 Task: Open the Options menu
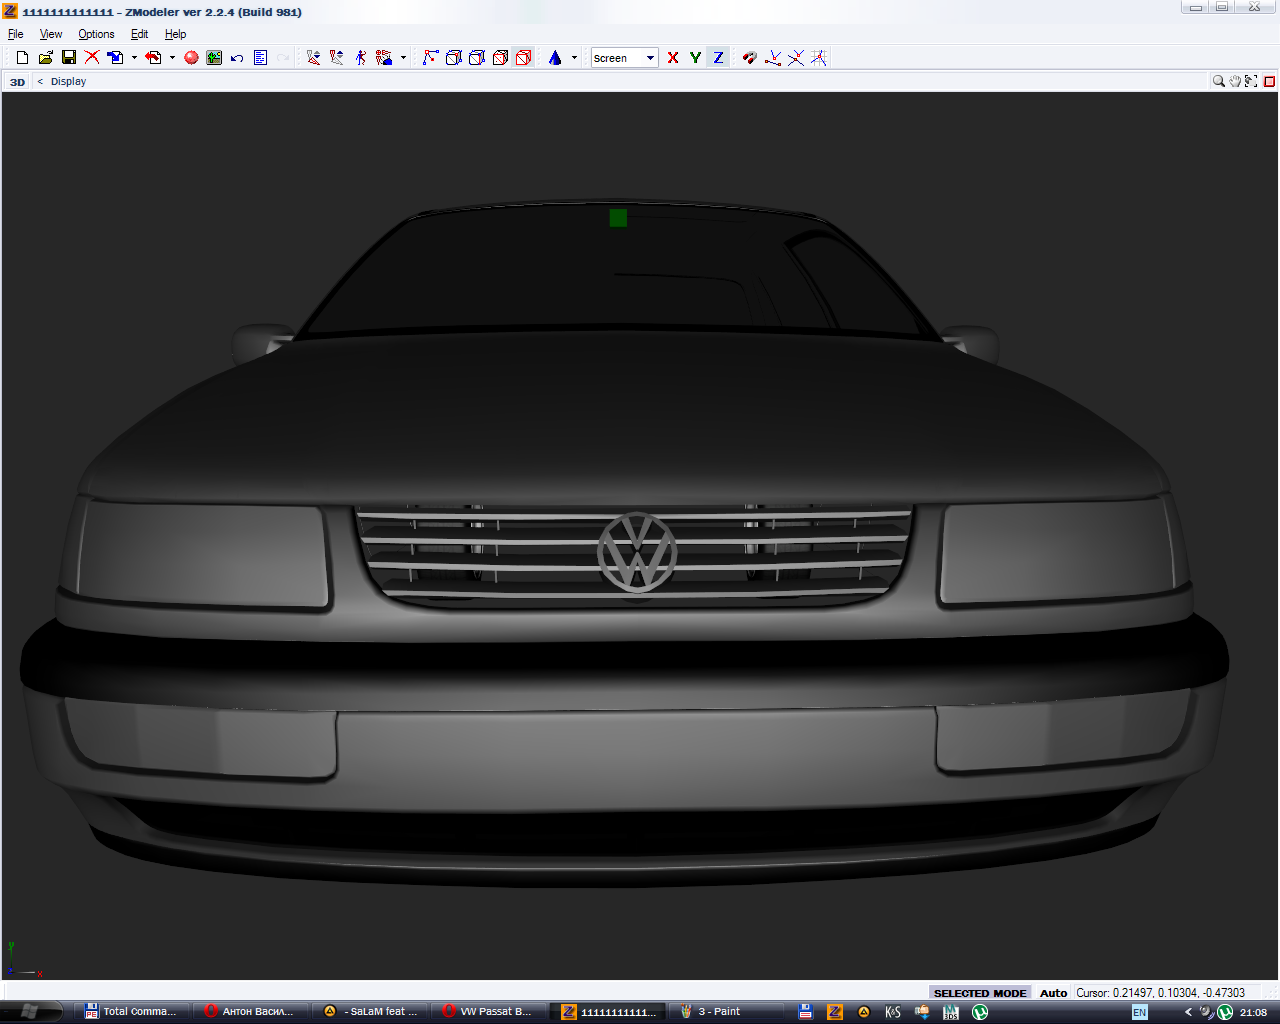click(96, 34)
